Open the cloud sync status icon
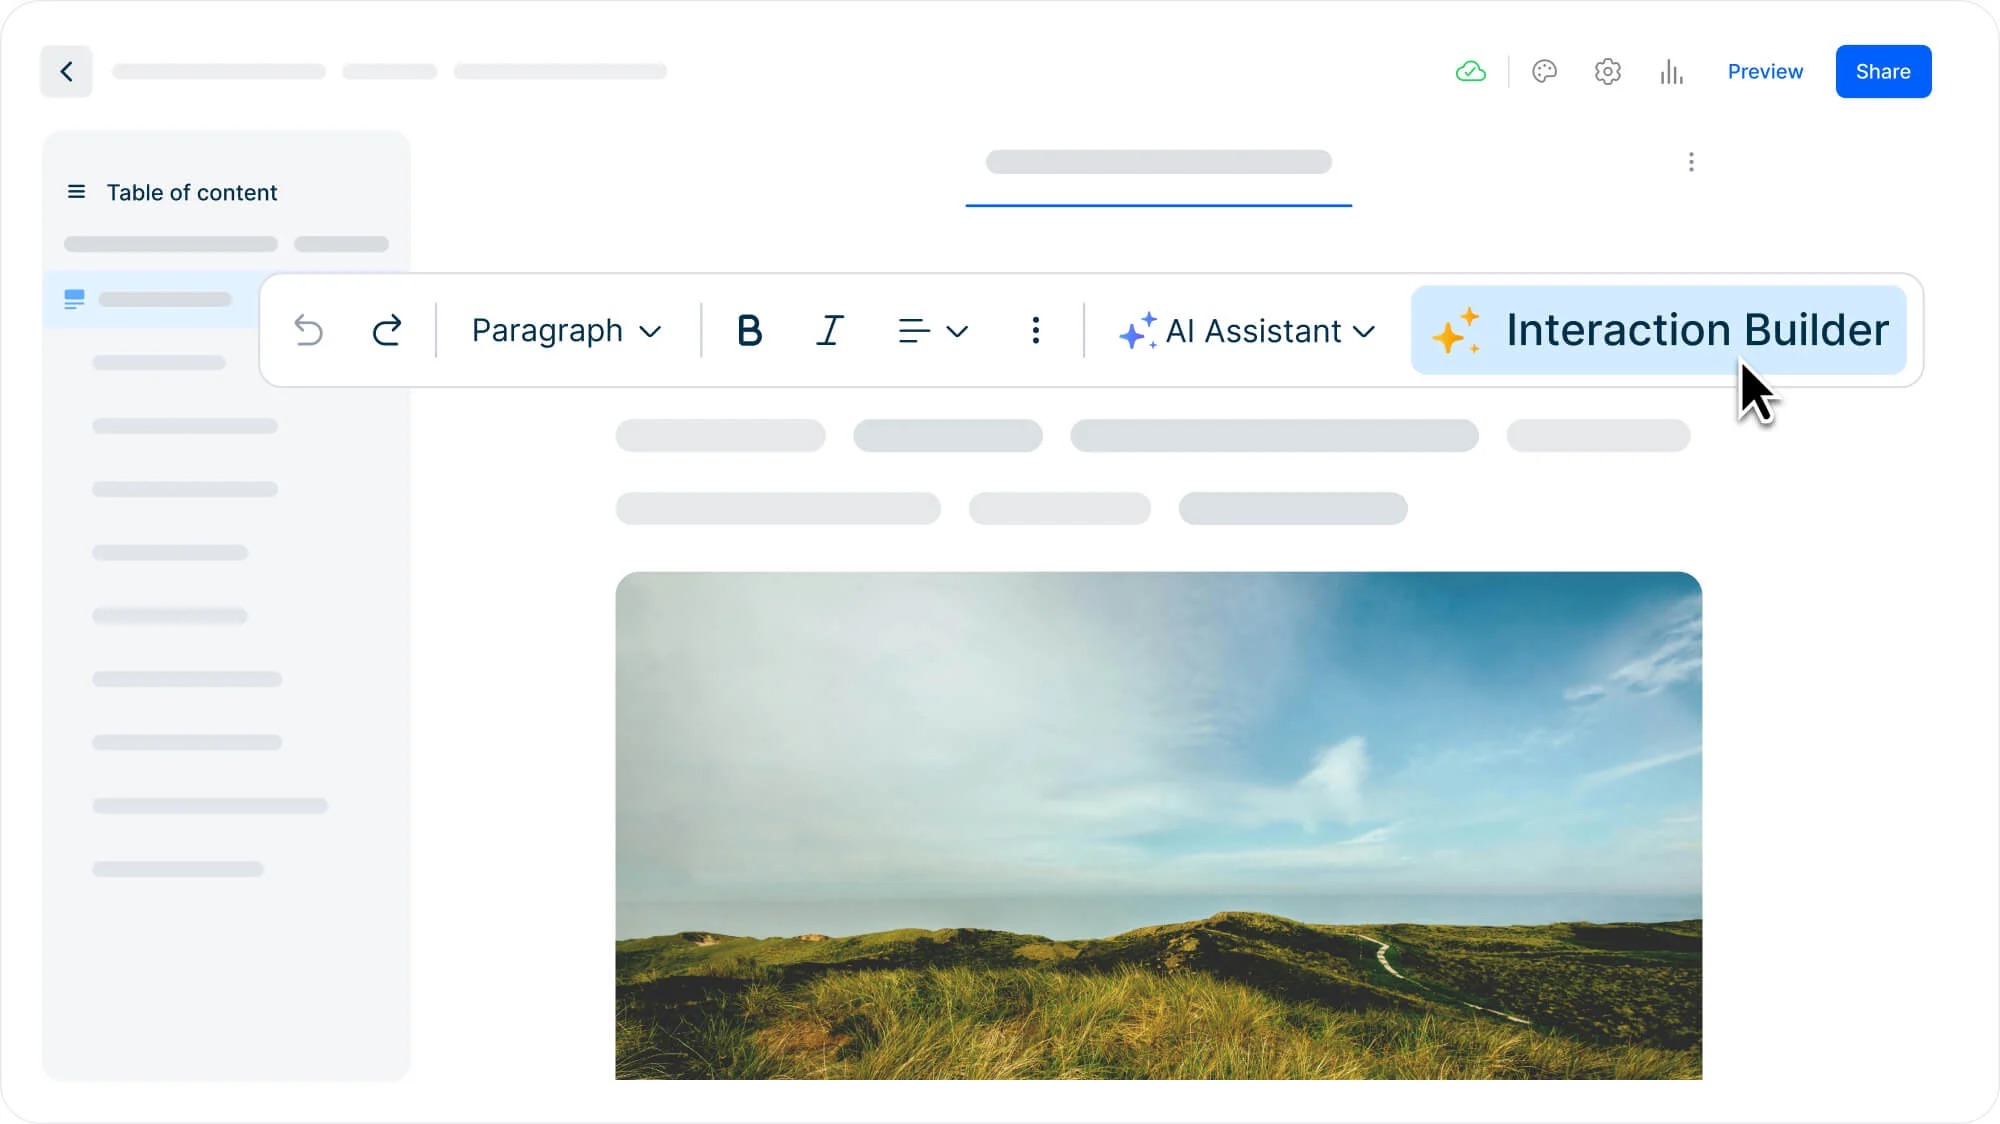This screenshot has height=1124, width=2000. pyautogui.click(x=1470, y=71)
